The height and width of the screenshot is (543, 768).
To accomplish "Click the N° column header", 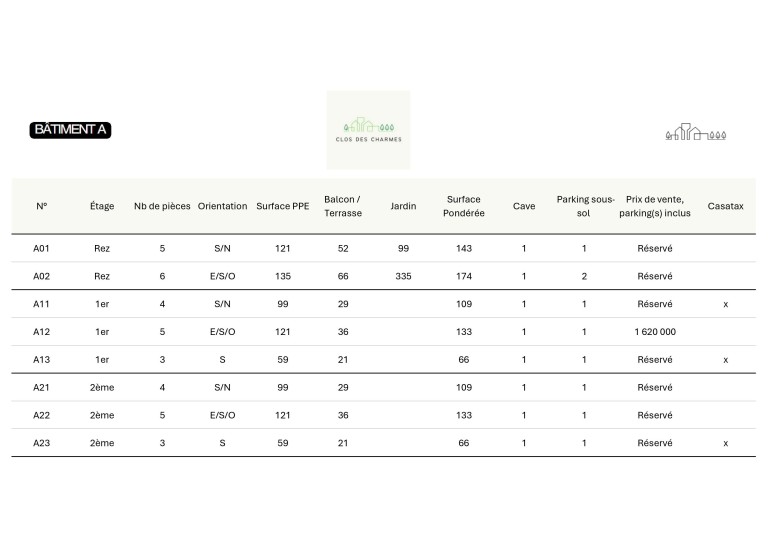I will (x=42, y=206).
